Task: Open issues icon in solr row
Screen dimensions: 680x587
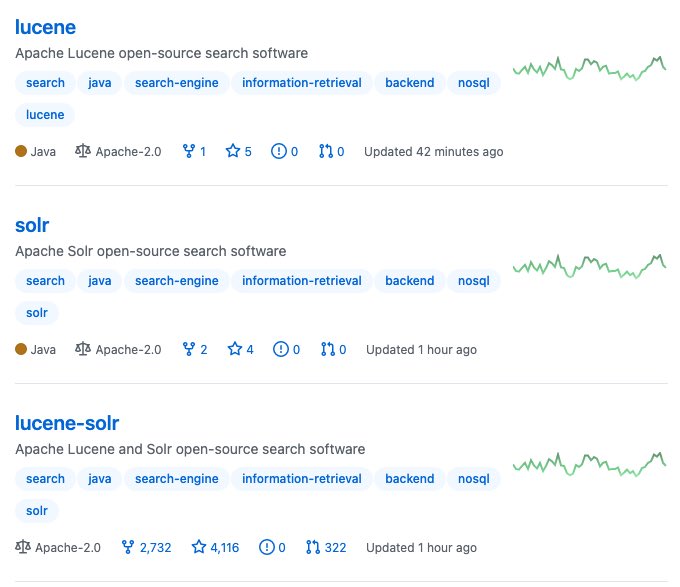Action: [281, 349]
